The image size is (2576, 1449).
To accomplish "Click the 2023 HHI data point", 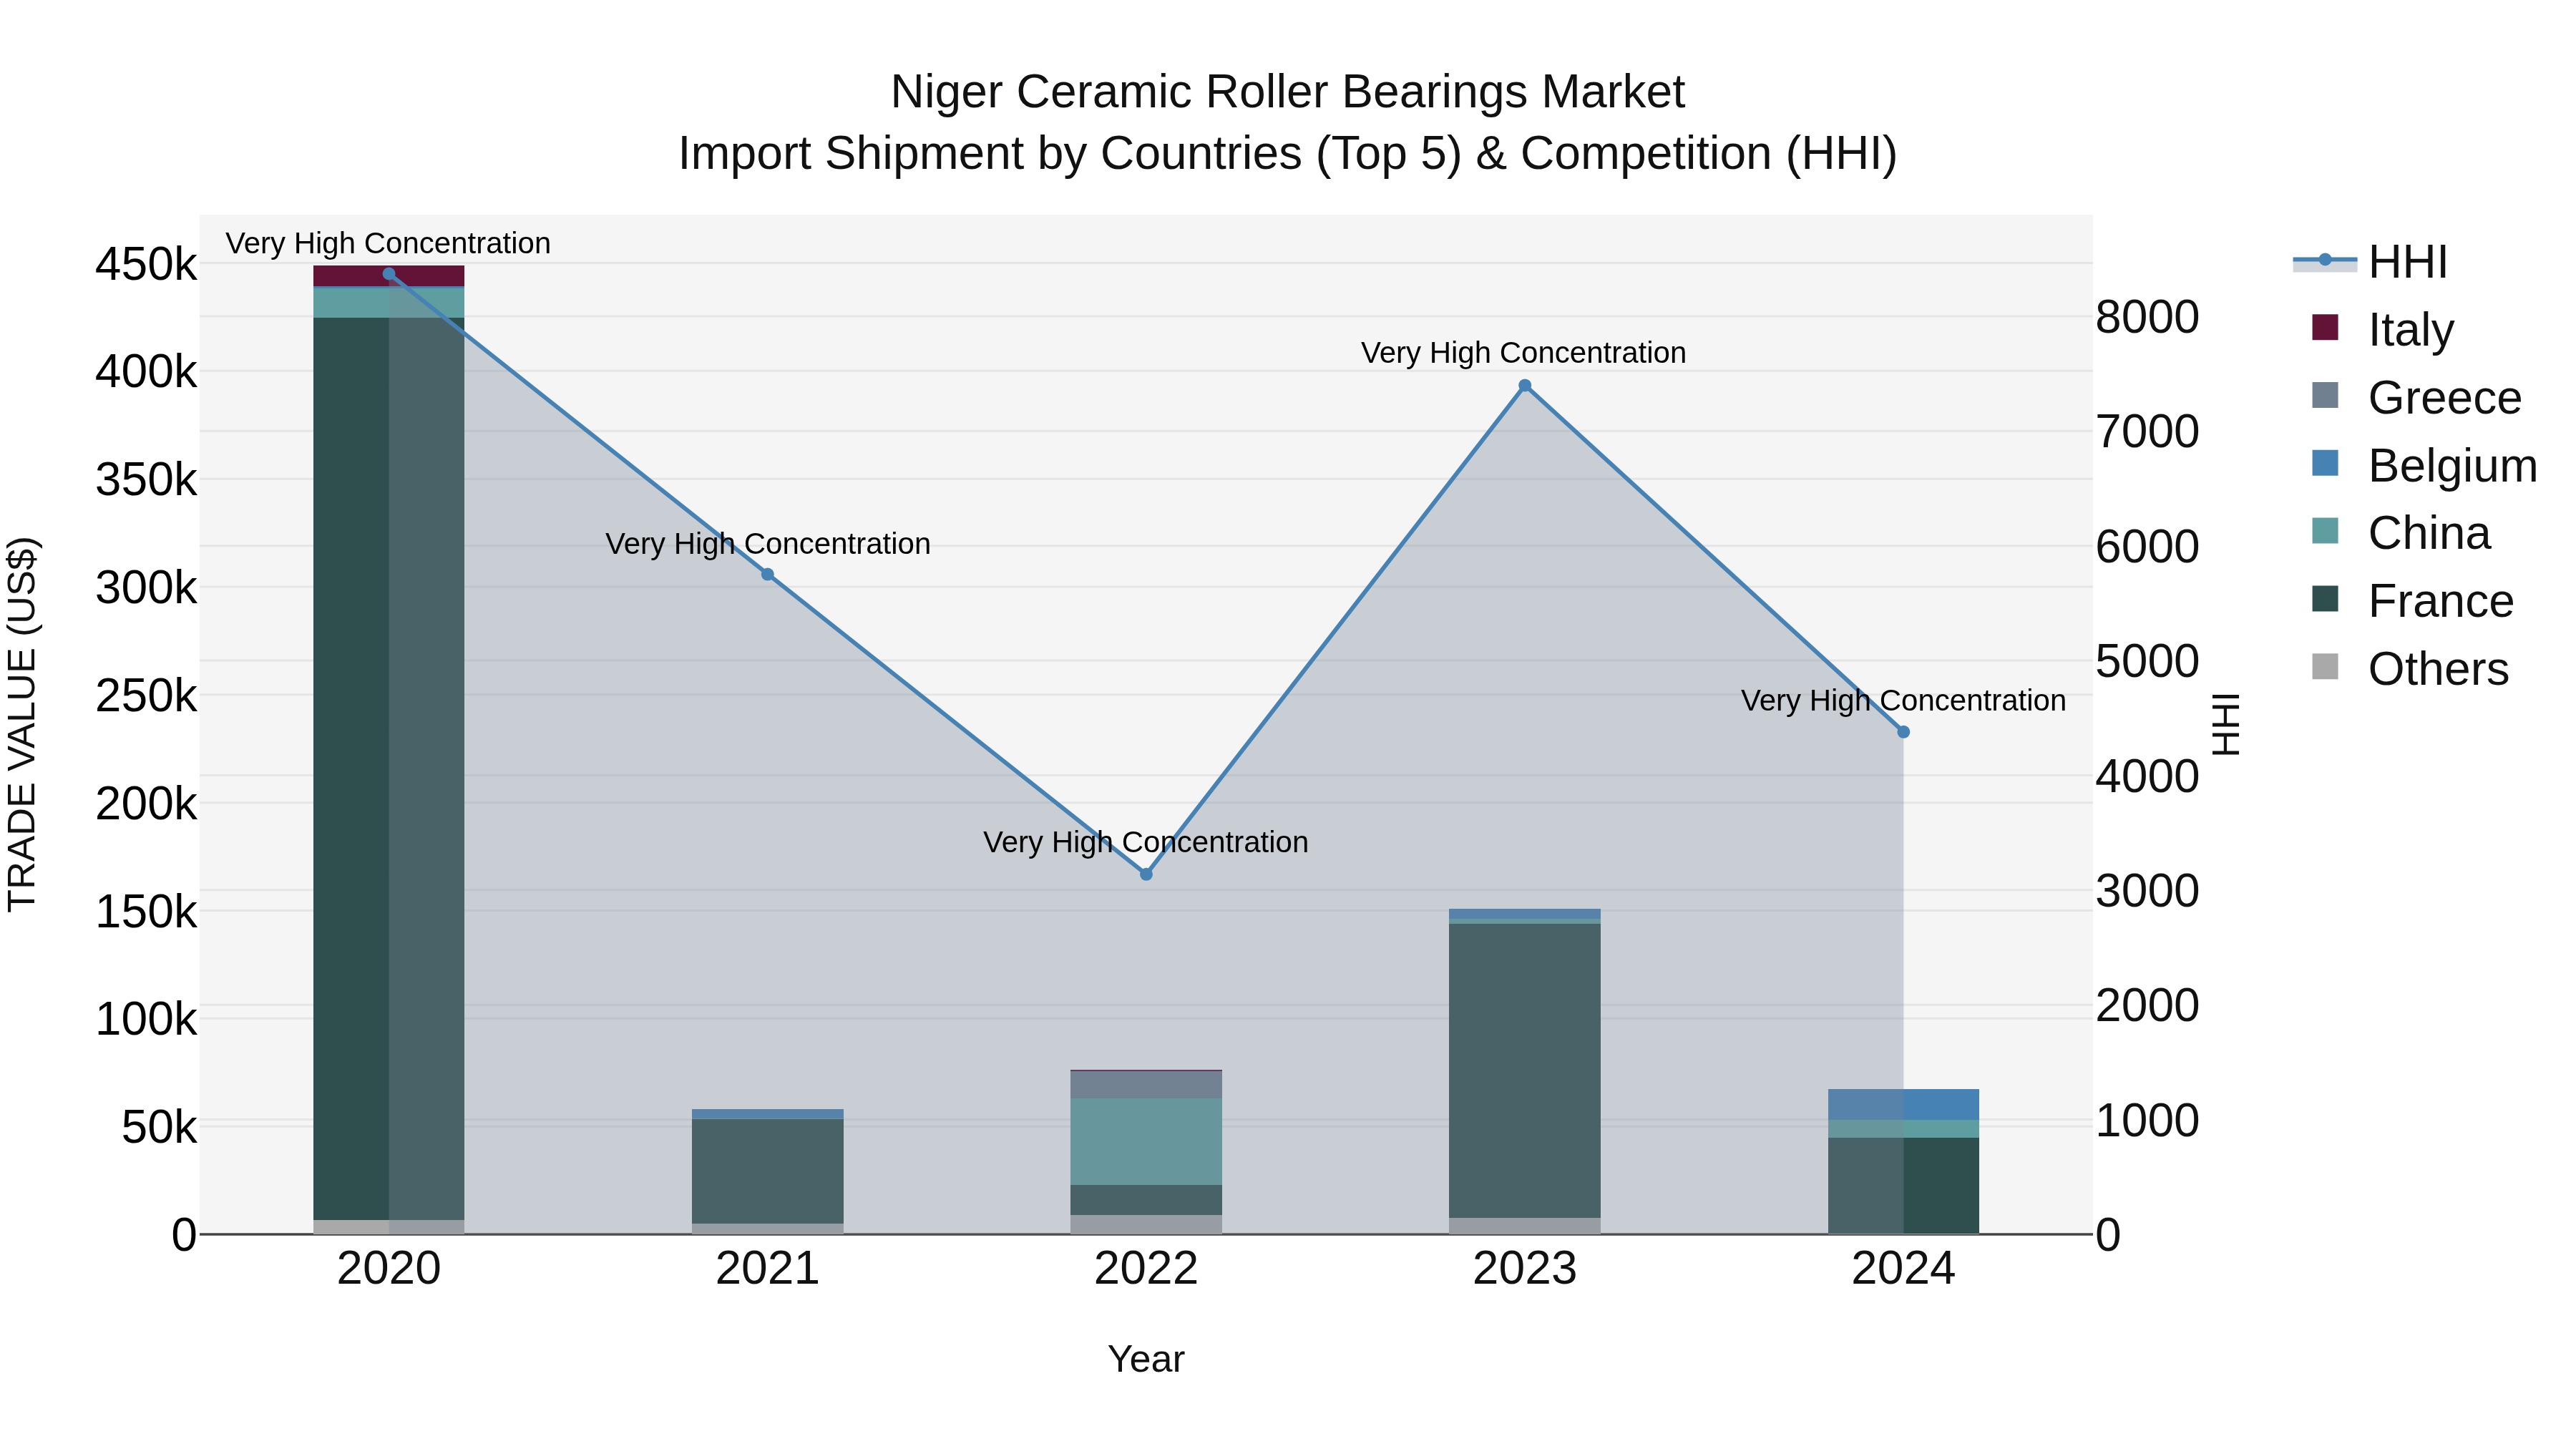I will pyautogui.click(x=1525, y=386).
